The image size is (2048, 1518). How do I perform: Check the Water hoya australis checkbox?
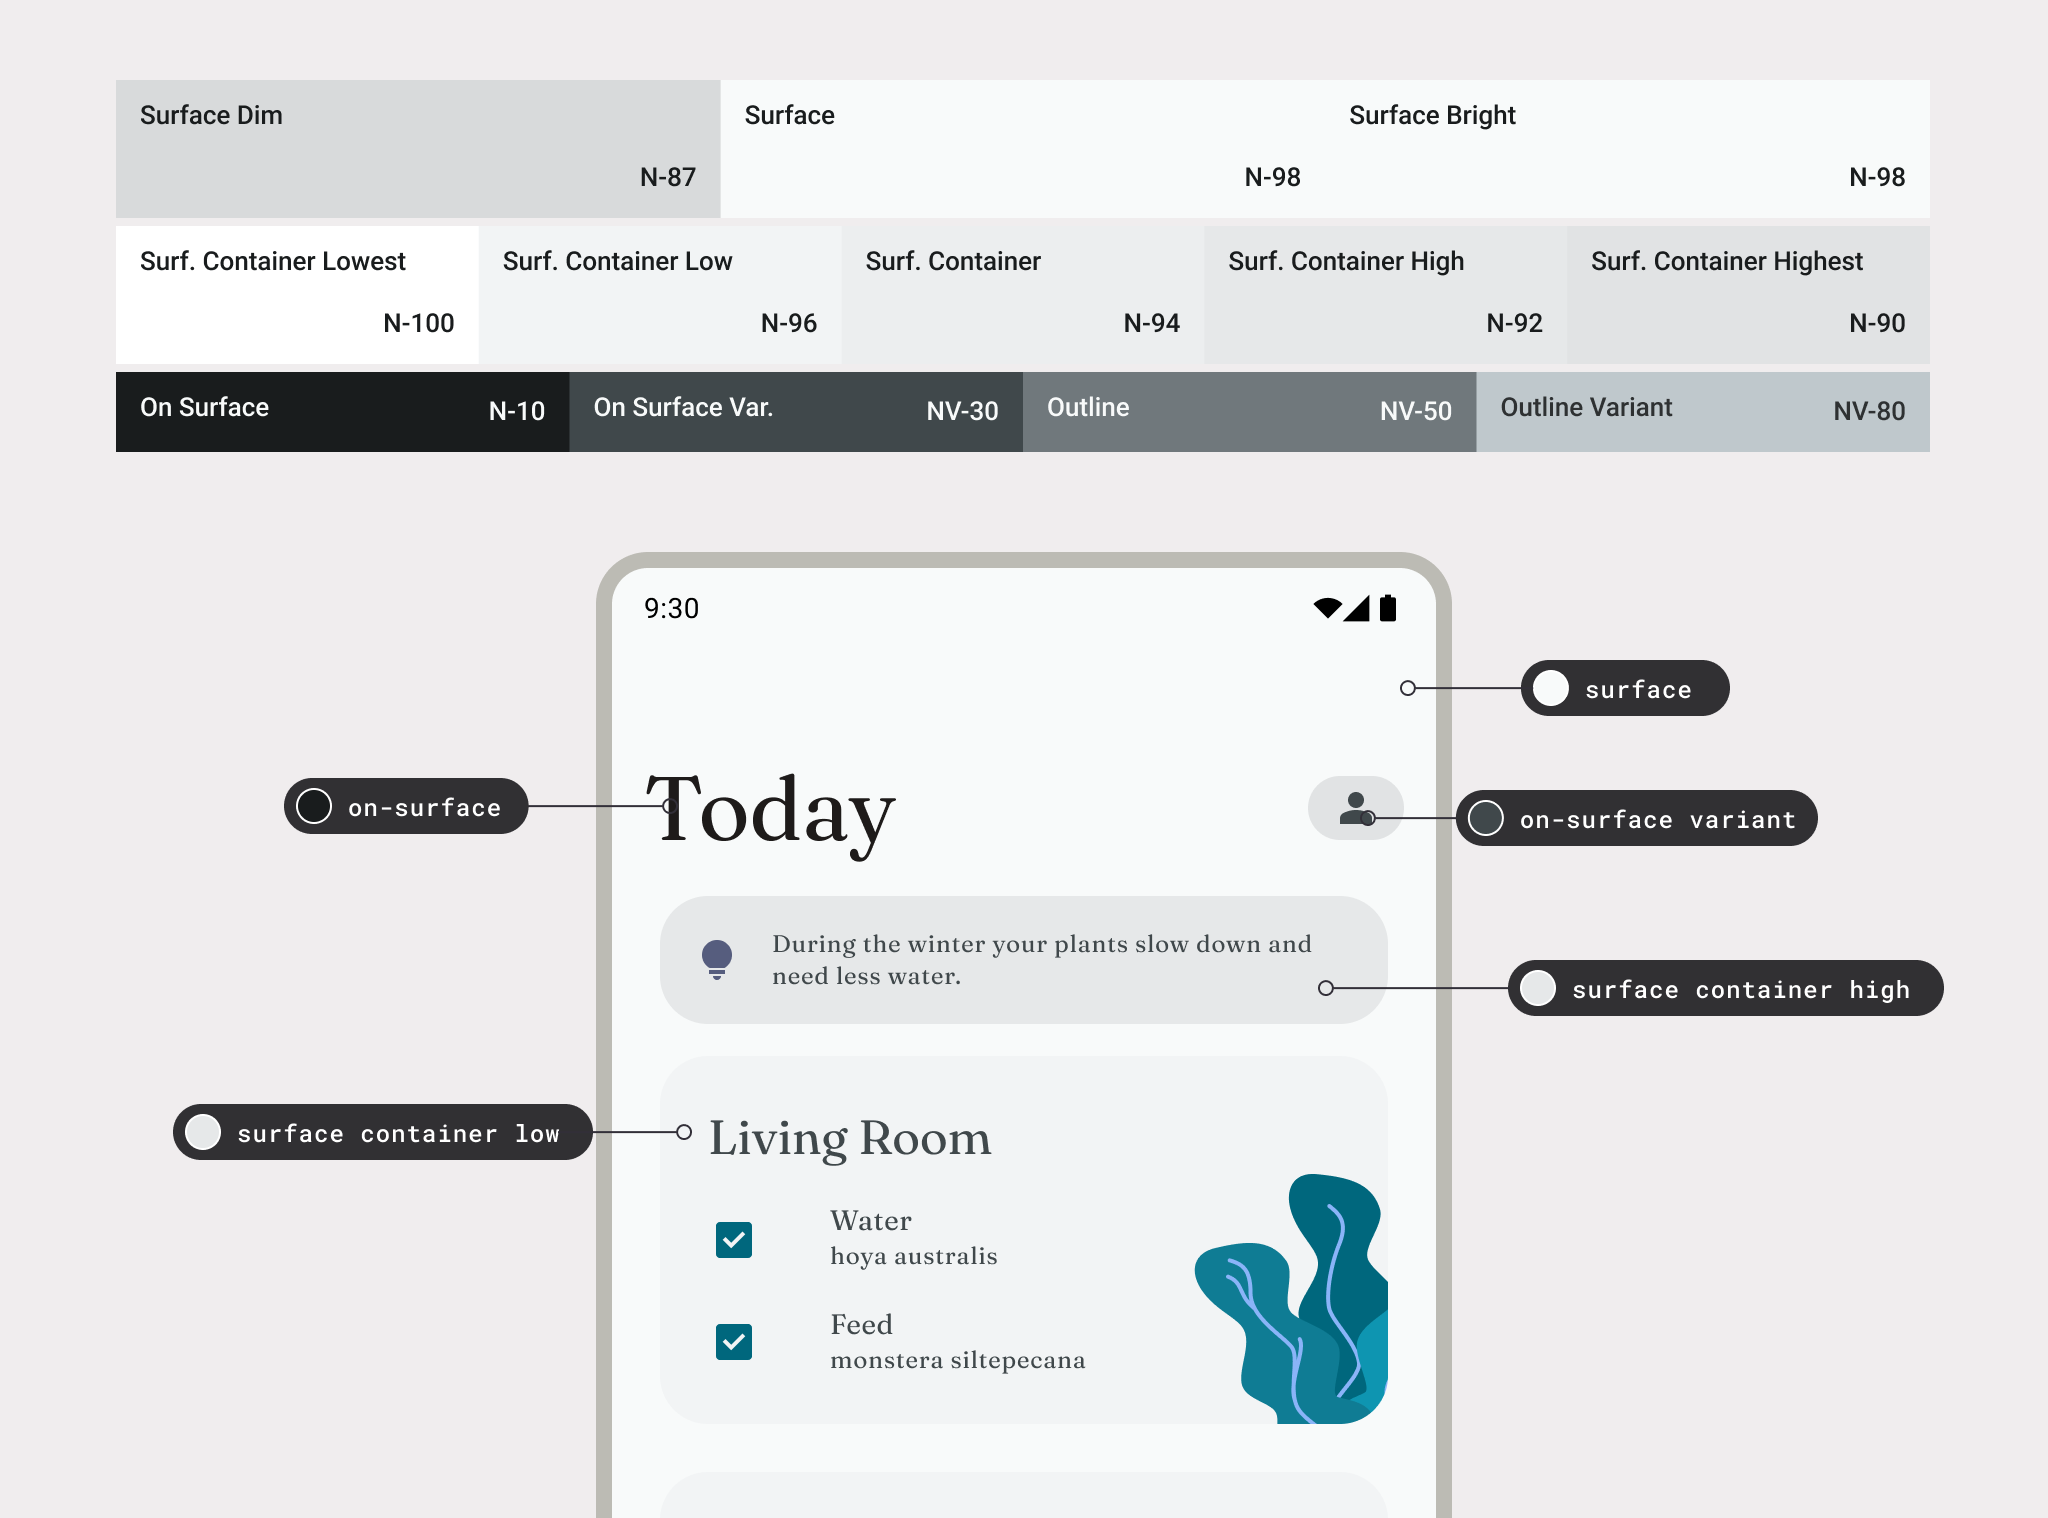735,1237
